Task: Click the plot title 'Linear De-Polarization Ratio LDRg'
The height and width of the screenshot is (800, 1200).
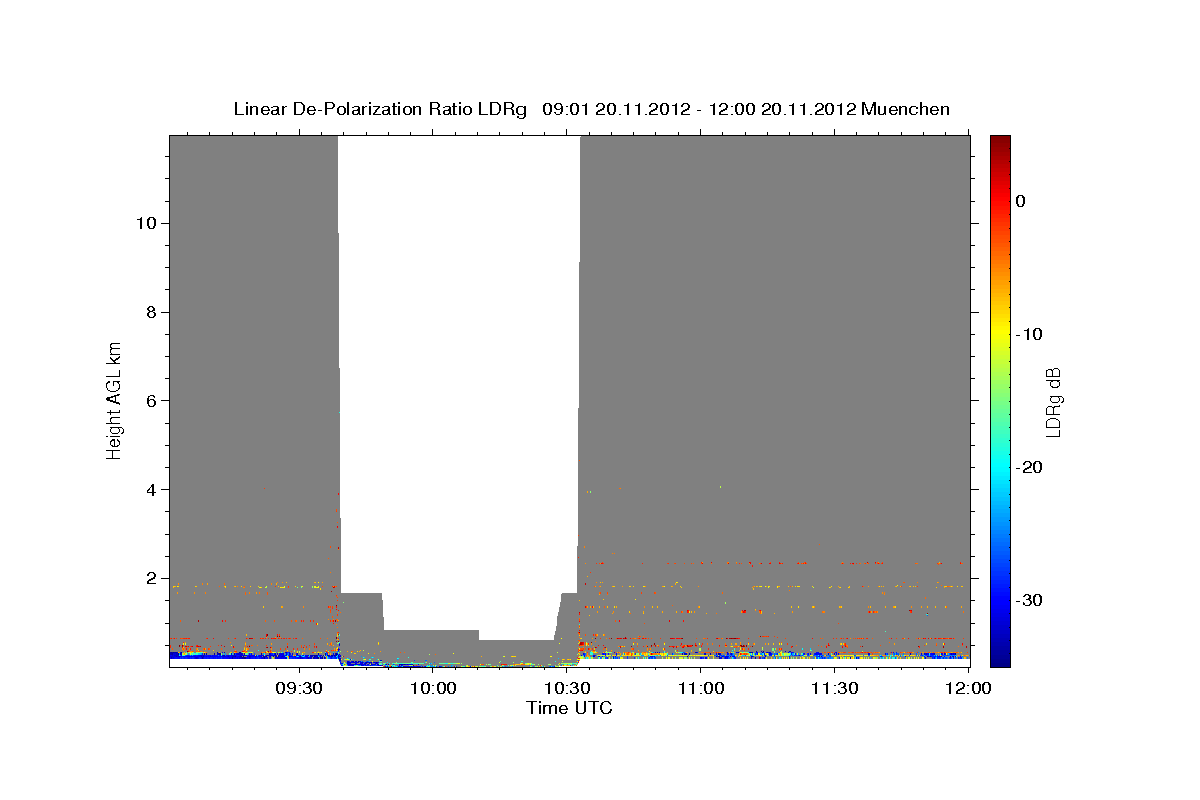Action: click(x=379, y=109)
